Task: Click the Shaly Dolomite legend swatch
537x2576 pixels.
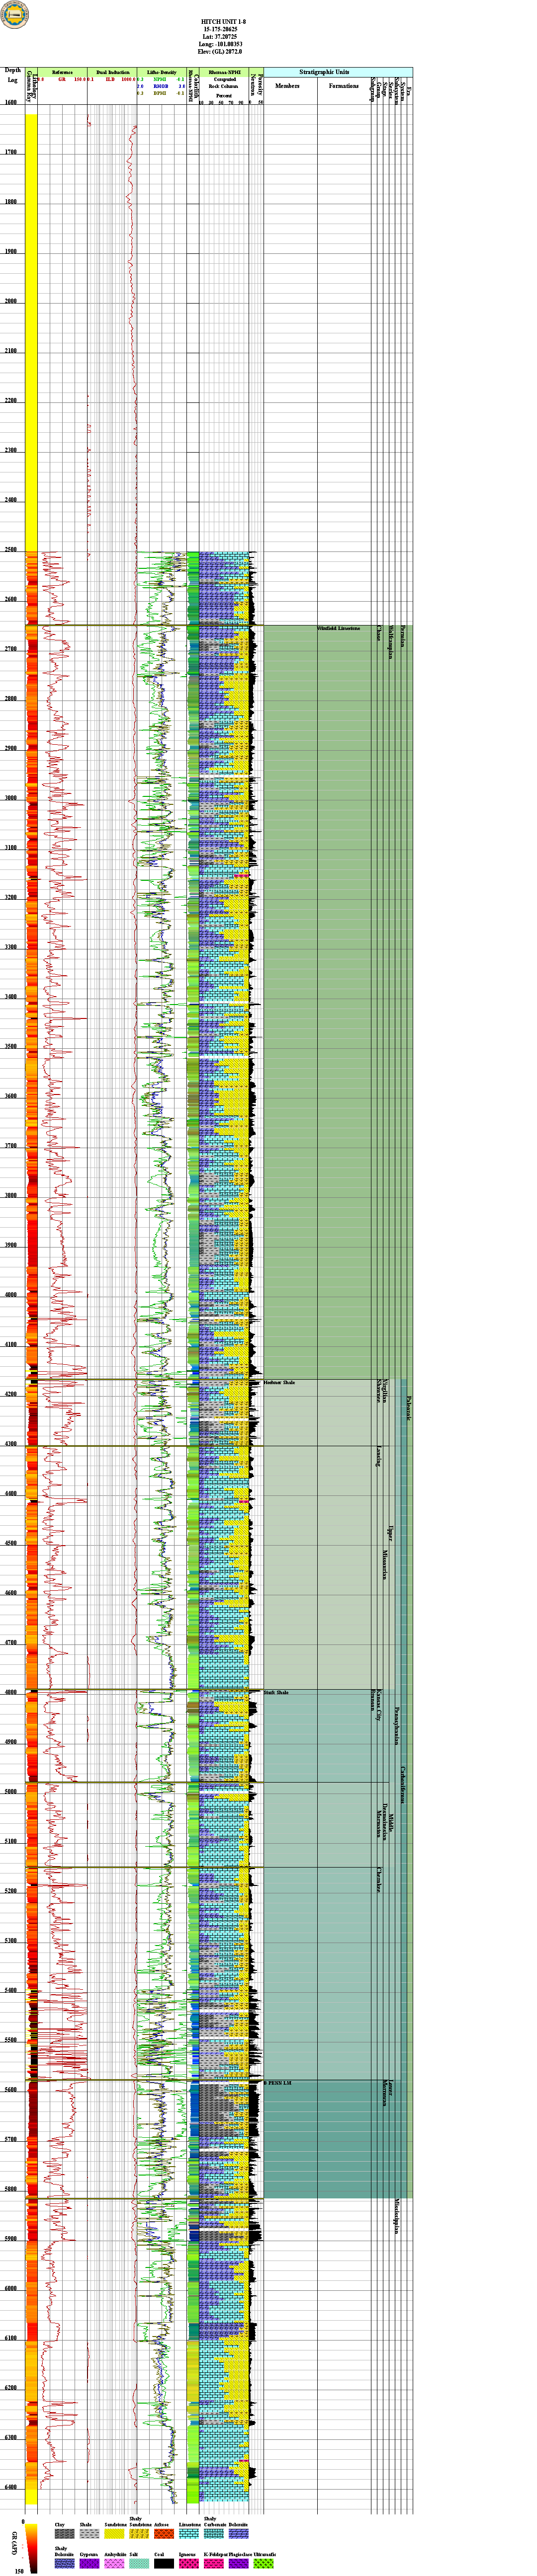Action: (64, 2564)
